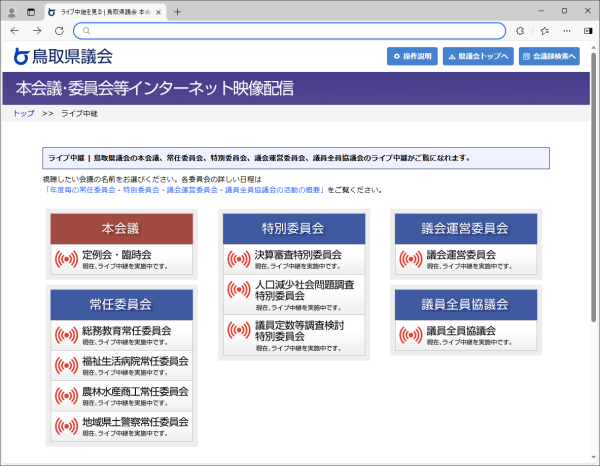Viewport: 600px width, 466px height.
Task: Click live icon beside 福祉生活病院常任委員会
Action: [x=67, y=366]
